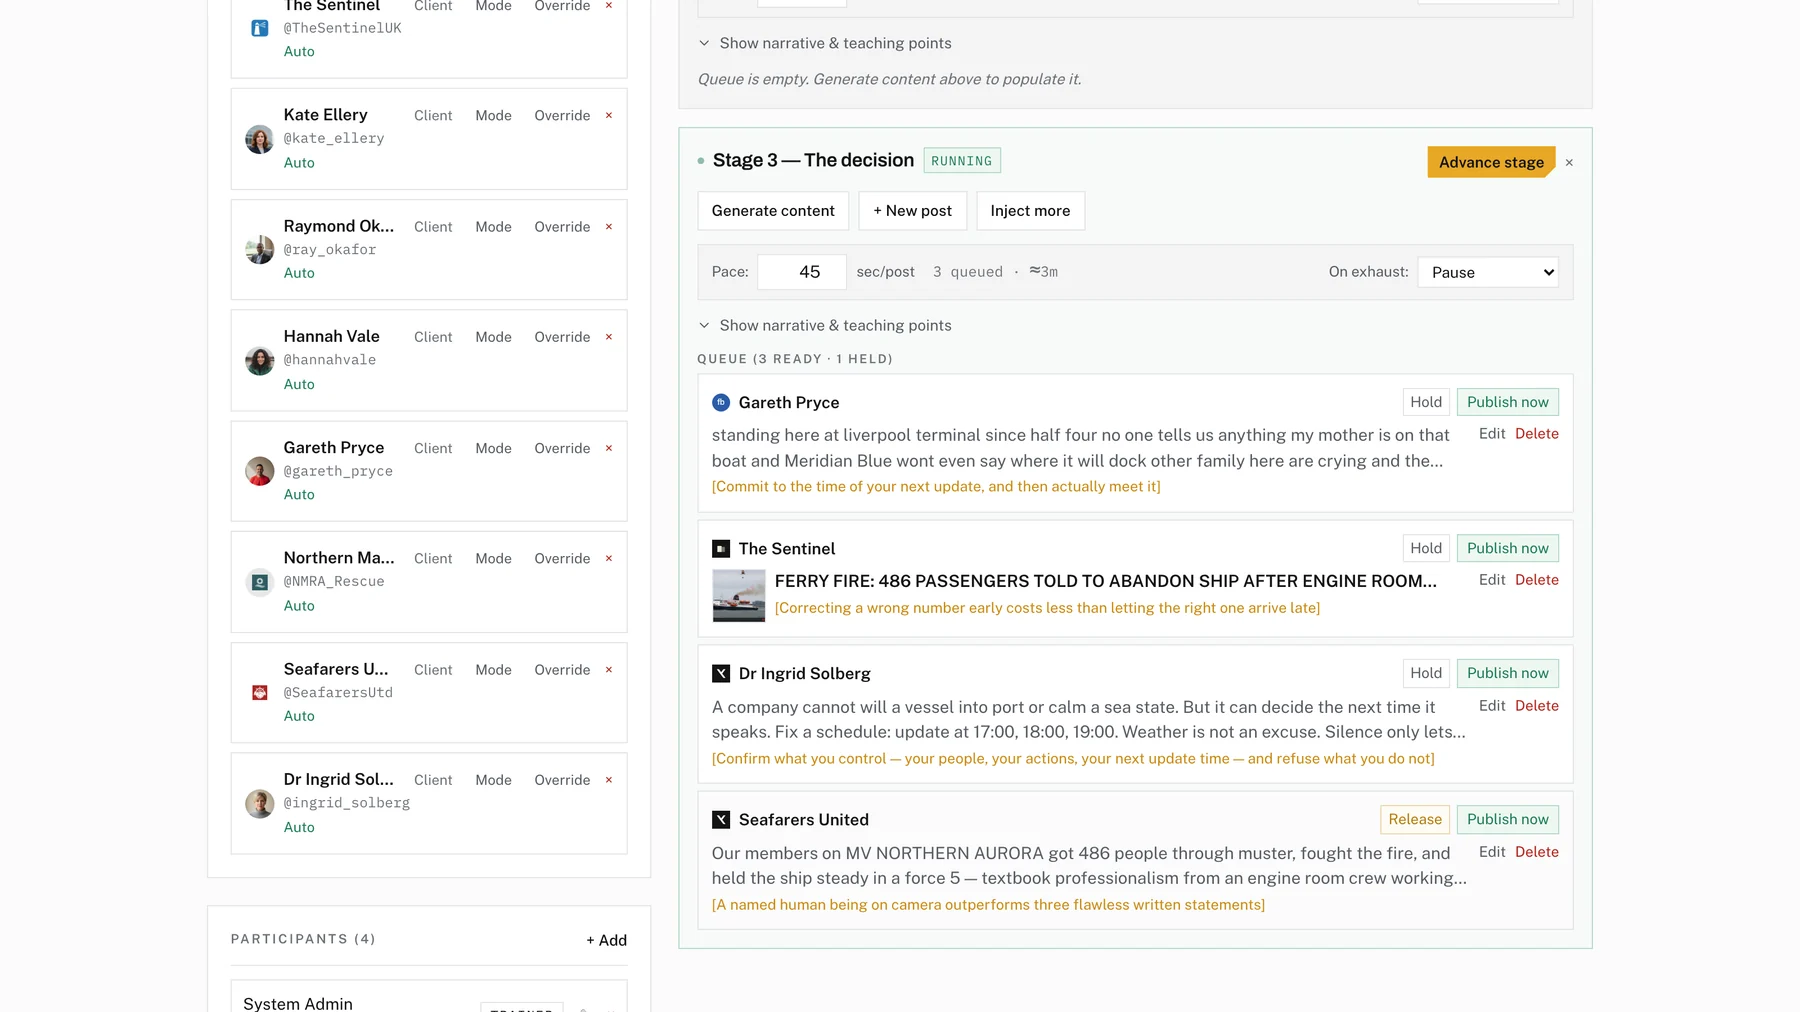Image resolution: width=1800 pixels, height=1012 pixels.
Task: Remove Dr Ingrid Sol... persona via red x
Action: (608, 780)
